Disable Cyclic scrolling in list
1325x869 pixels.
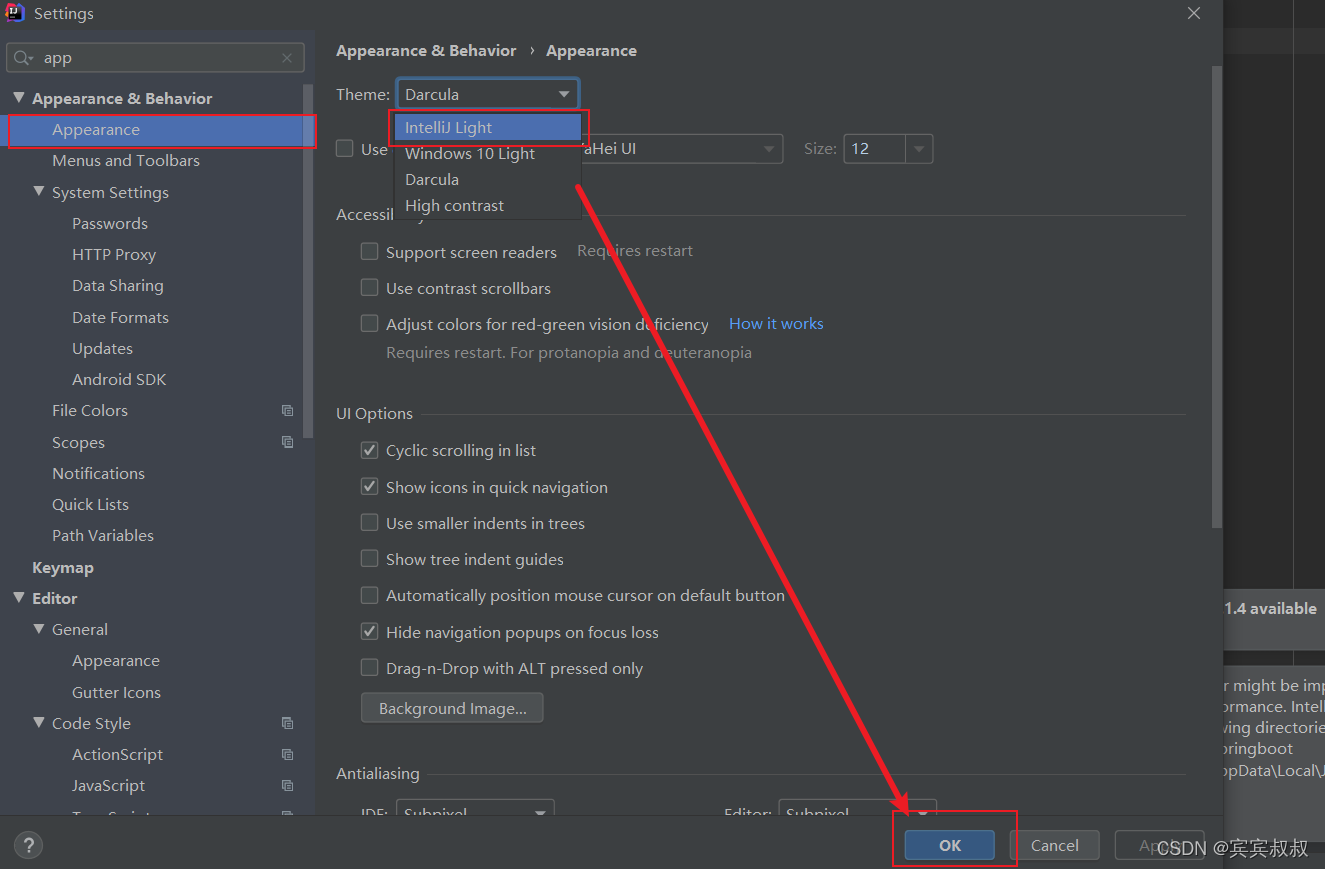pos(370,450)
